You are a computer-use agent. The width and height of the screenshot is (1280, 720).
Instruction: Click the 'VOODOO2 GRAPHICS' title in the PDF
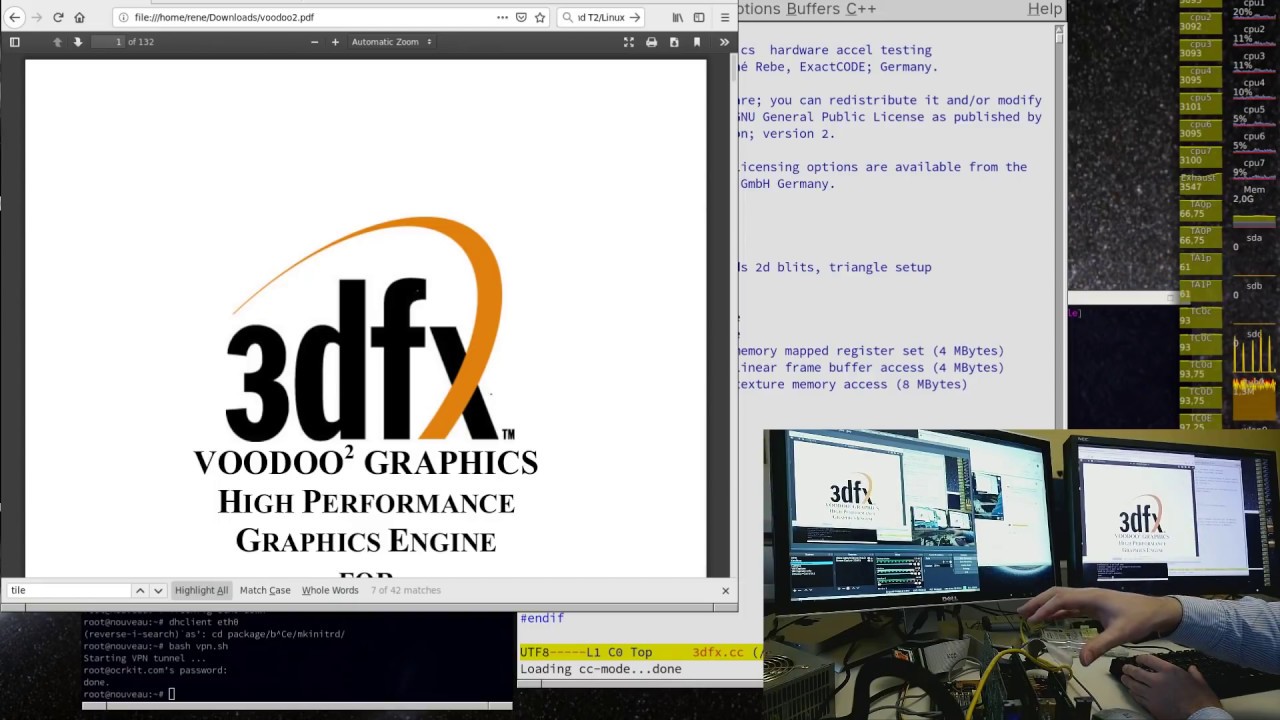pyautogui.click(x=366, y=461)
